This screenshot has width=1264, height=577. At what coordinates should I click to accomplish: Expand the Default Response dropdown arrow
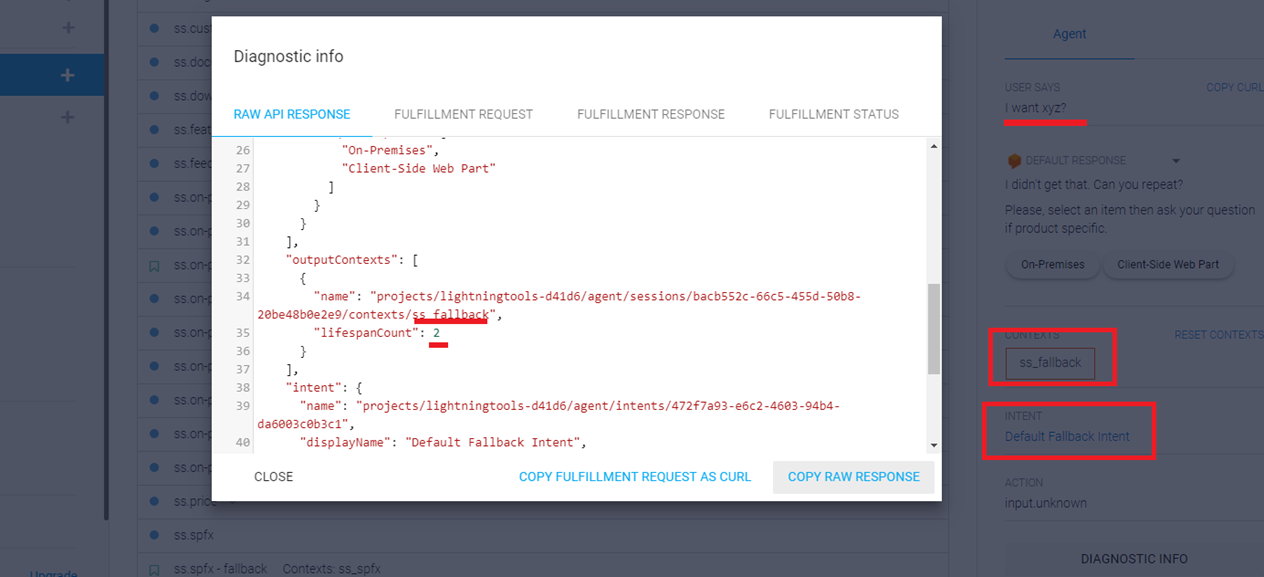click(x=1176, y=161)
